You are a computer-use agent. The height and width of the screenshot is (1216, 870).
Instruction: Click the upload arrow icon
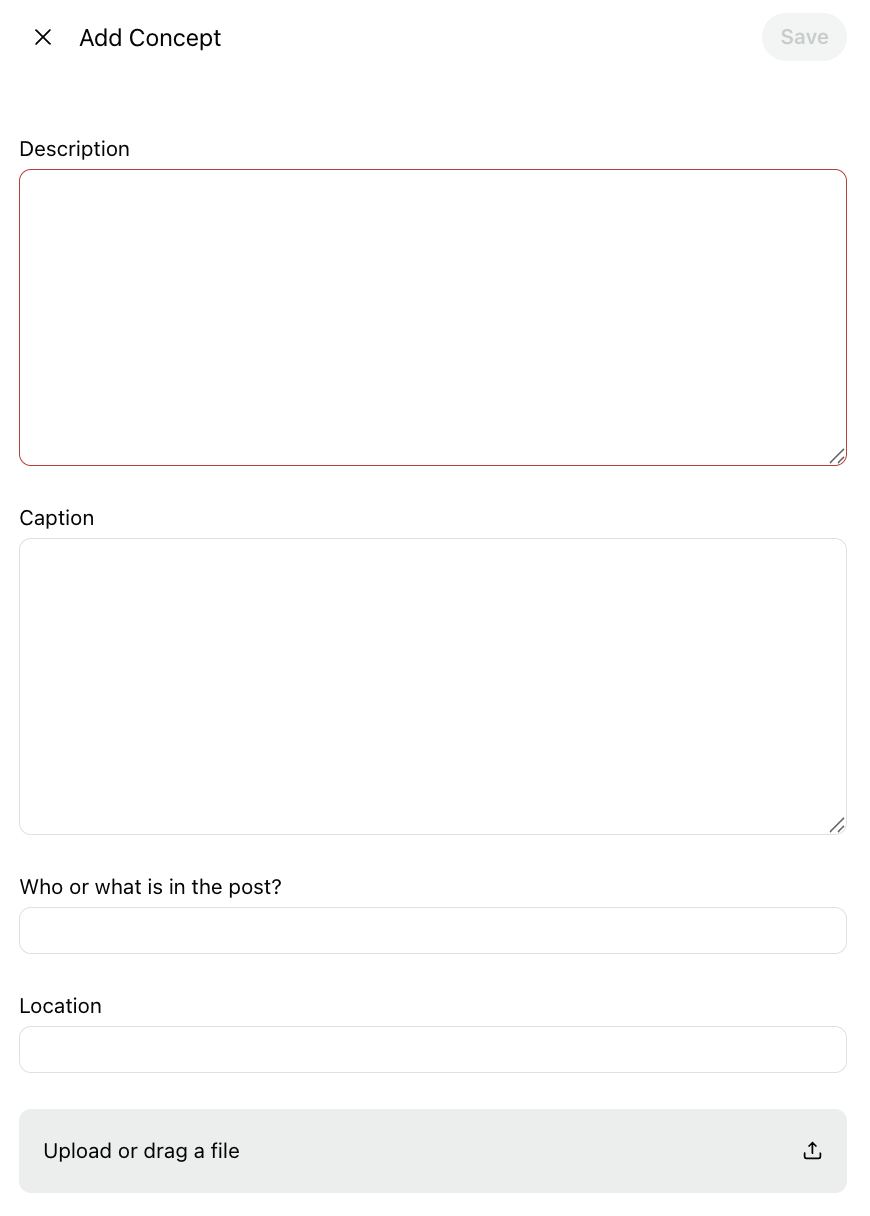[812, 1150]
